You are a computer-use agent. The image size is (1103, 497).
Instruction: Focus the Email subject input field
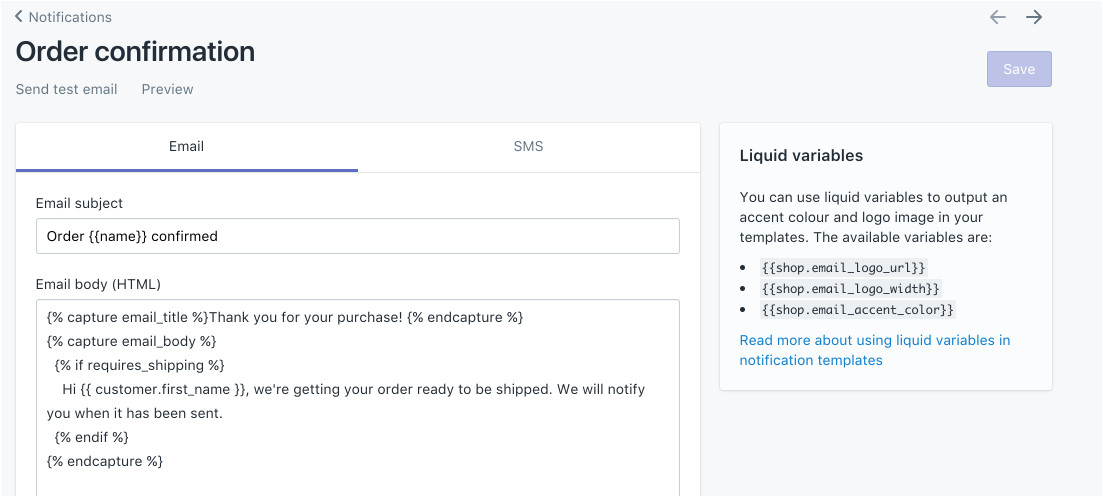[357, 237]
